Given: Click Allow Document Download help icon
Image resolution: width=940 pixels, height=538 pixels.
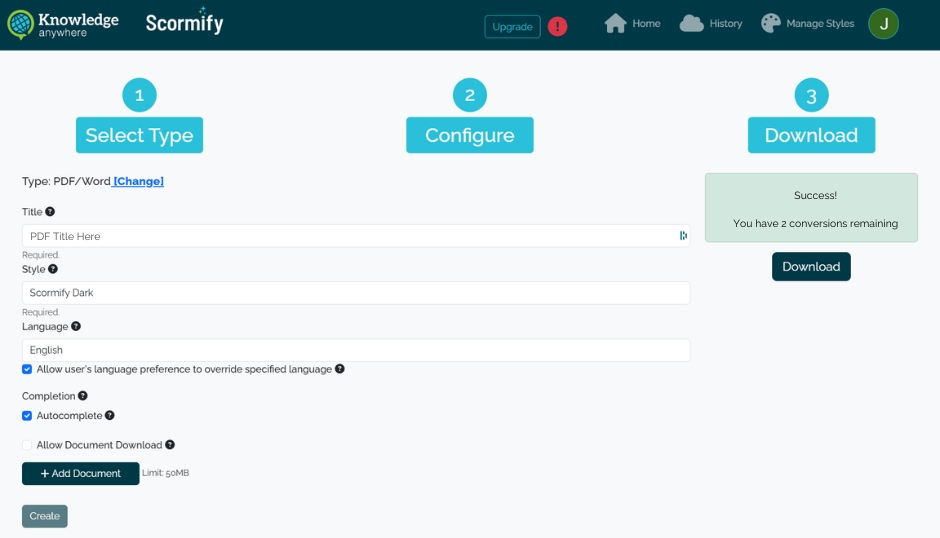Looking at the screenshot, I should tap(170, 444).
